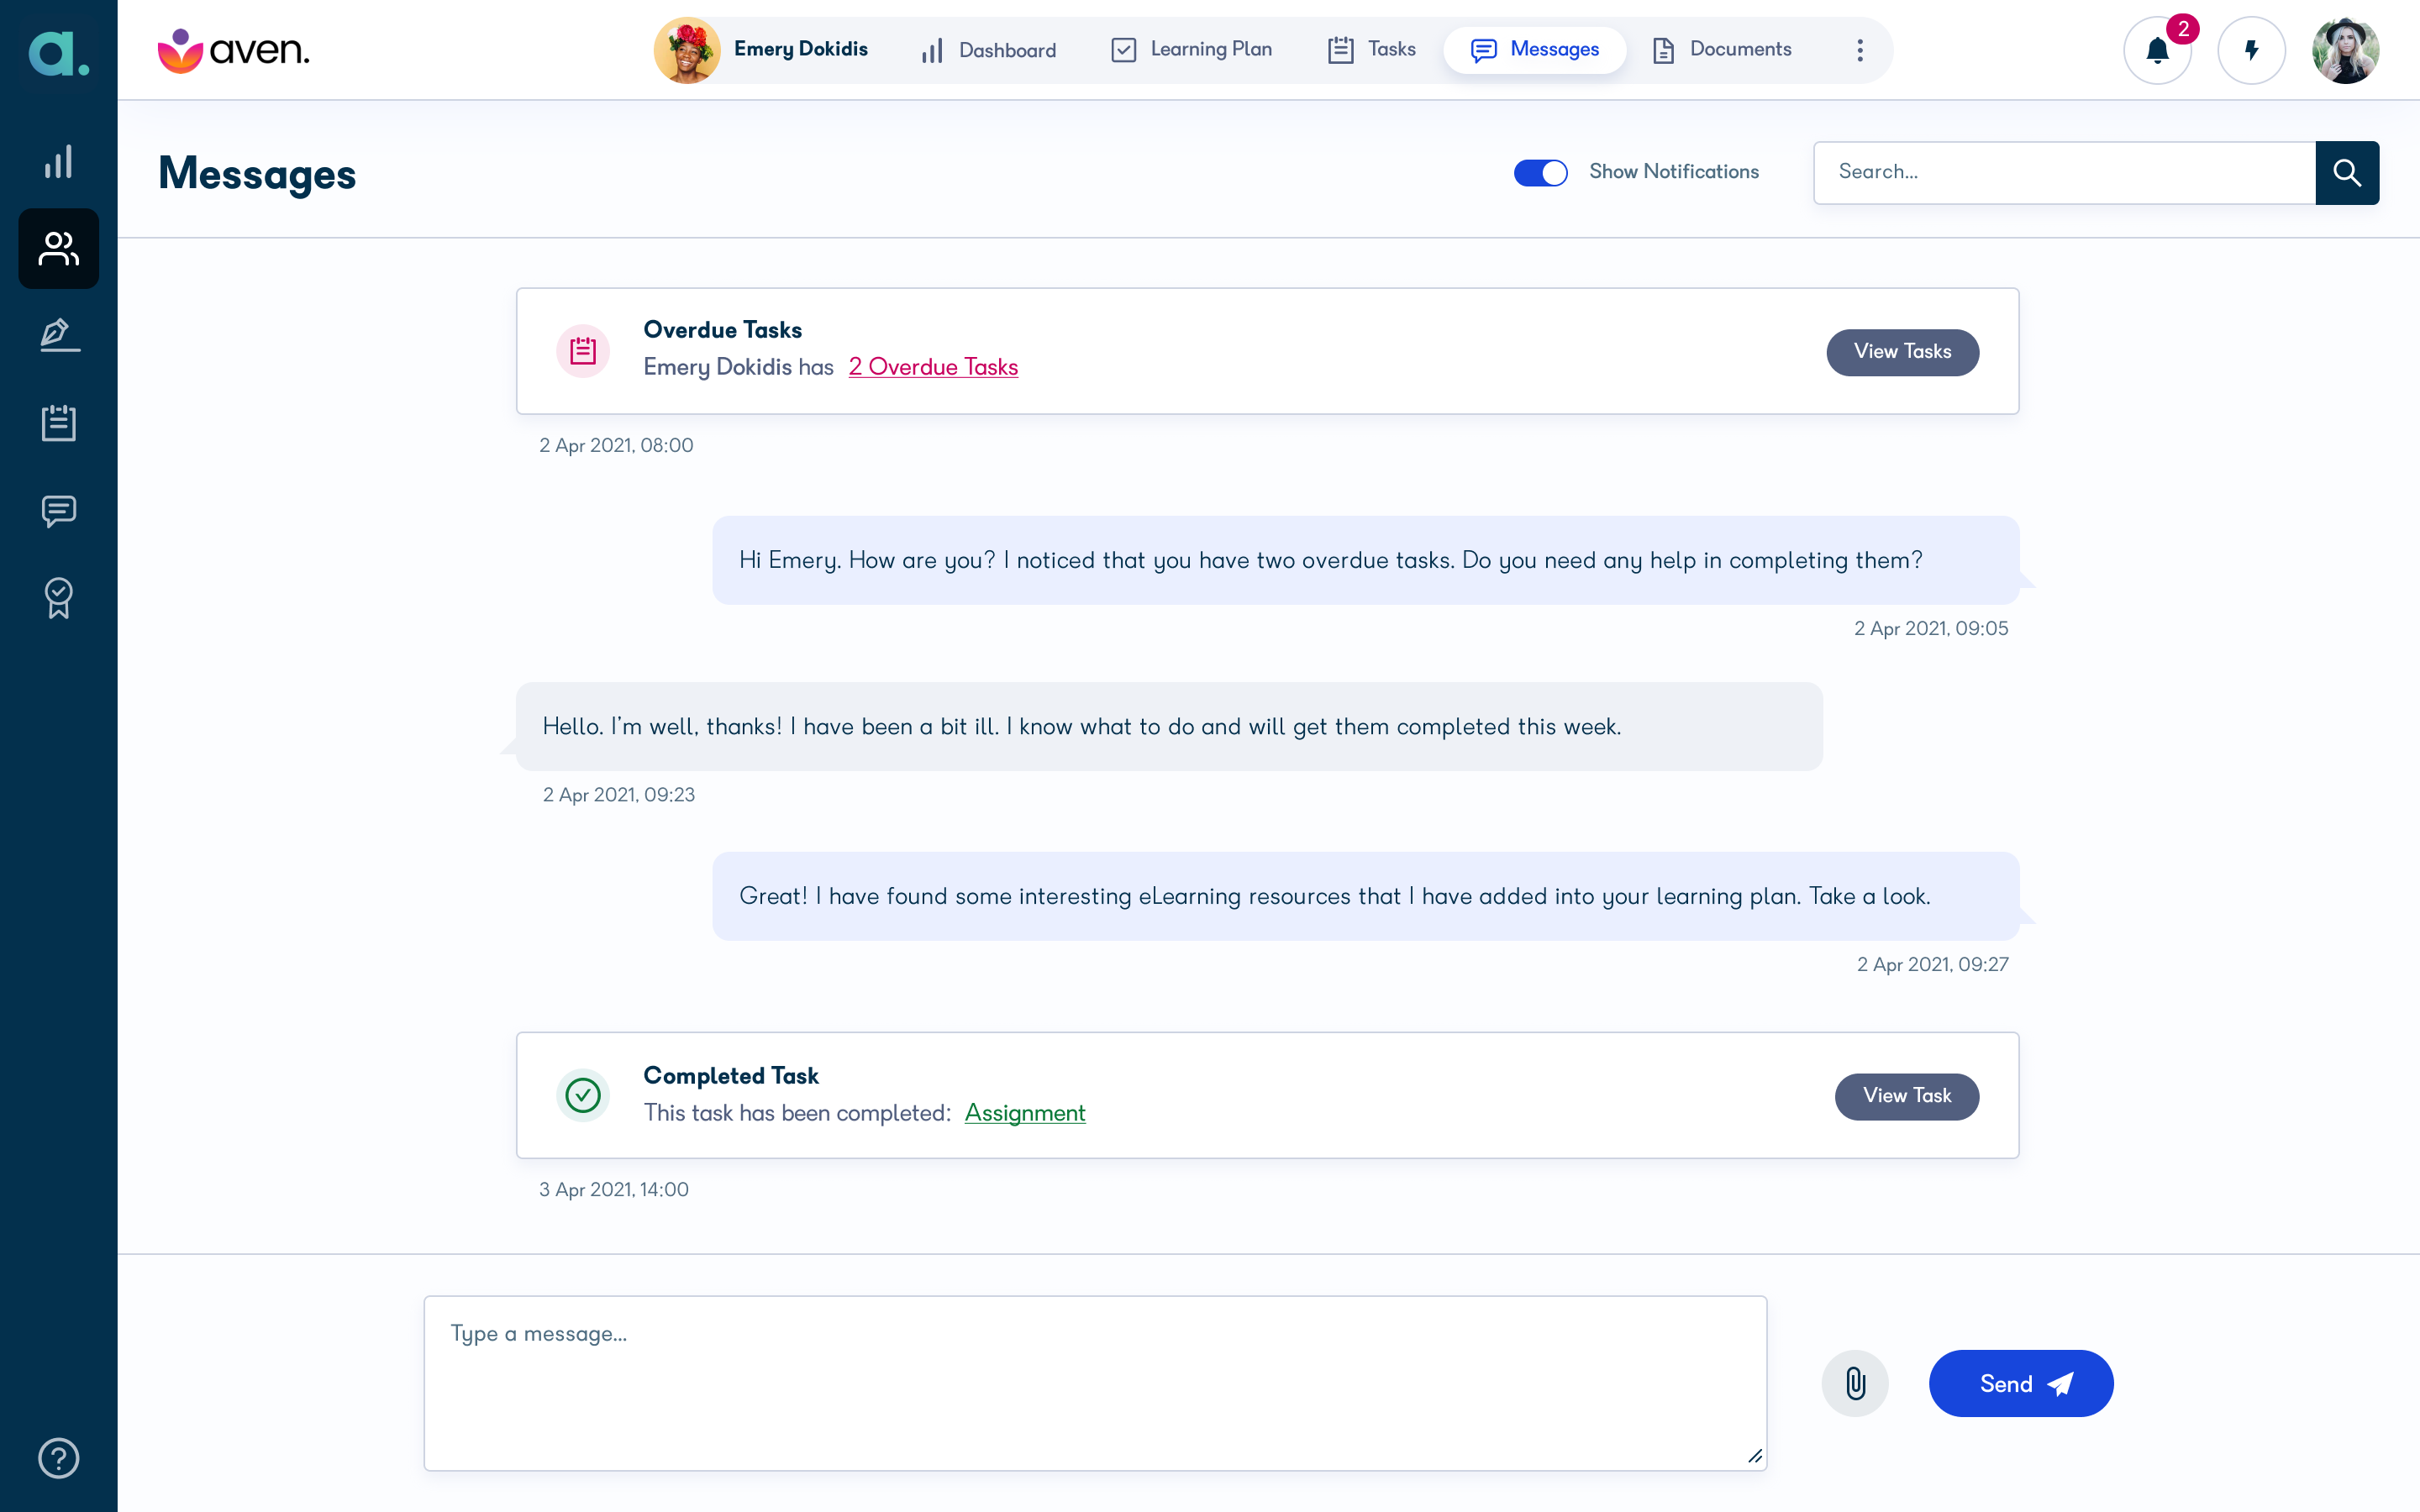Click the green completed checkmark icon

[x=583, y=1096]
